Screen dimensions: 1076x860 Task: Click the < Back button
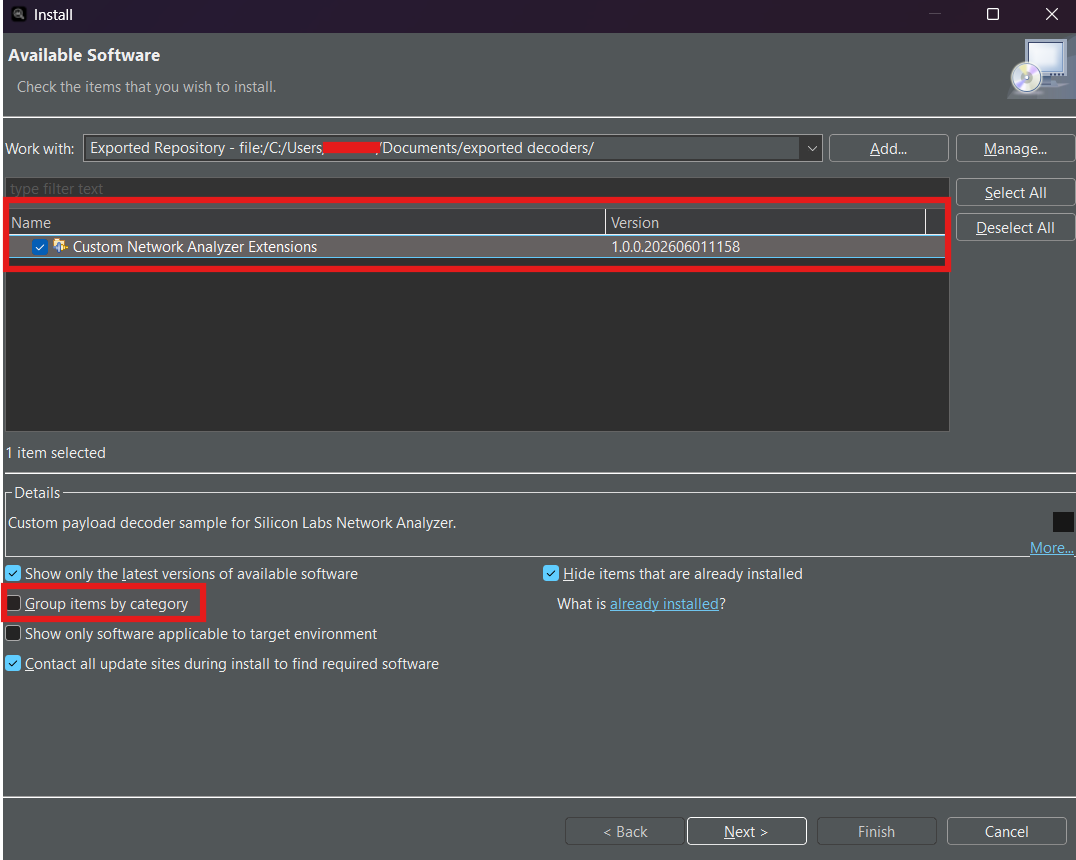[624, 831]
